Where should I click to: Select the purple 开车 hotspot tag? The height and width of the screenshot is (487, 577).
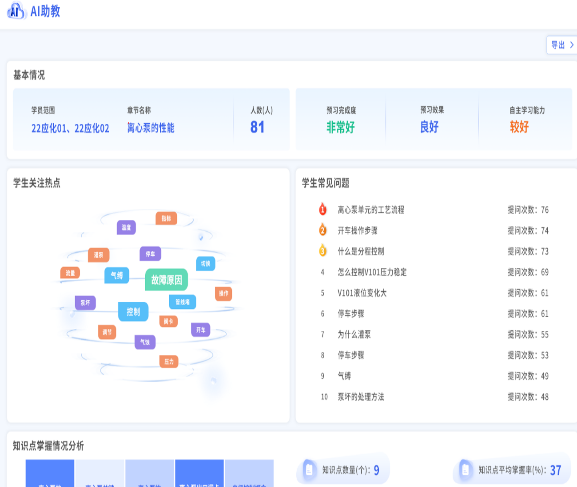point(201,330)
